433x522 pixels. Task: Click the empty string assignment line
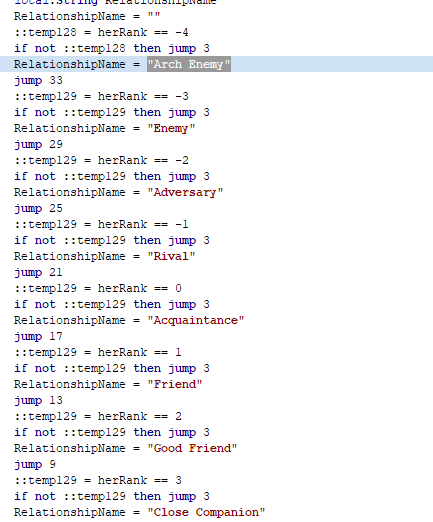[x=87, y=16]
